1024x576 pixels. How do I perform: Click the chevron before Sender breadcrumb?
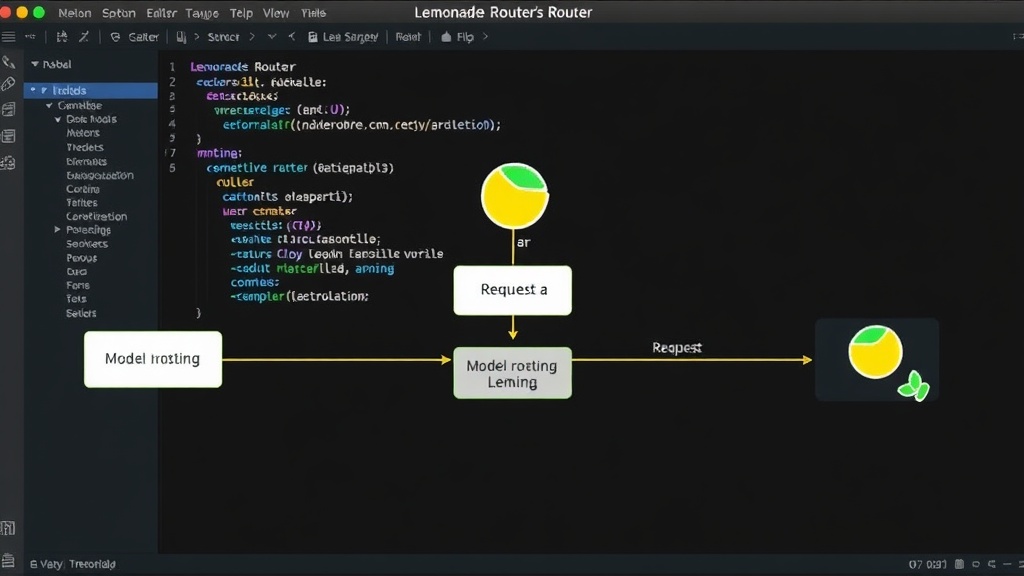(x=197, y=37)
